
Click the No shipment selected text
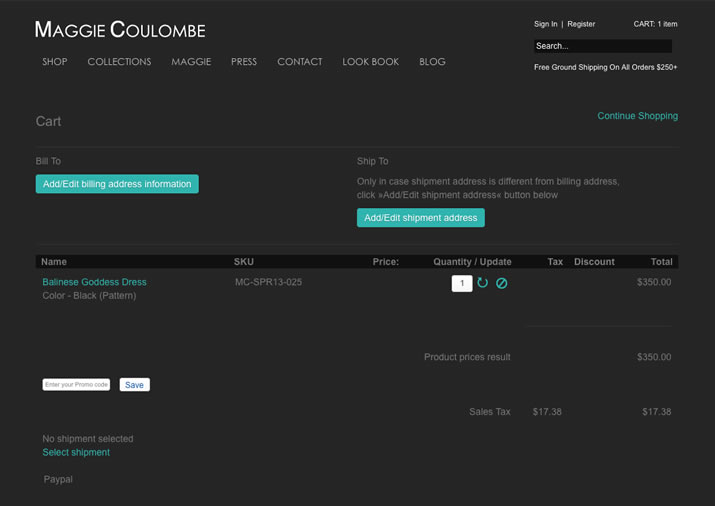coord(88,439)
